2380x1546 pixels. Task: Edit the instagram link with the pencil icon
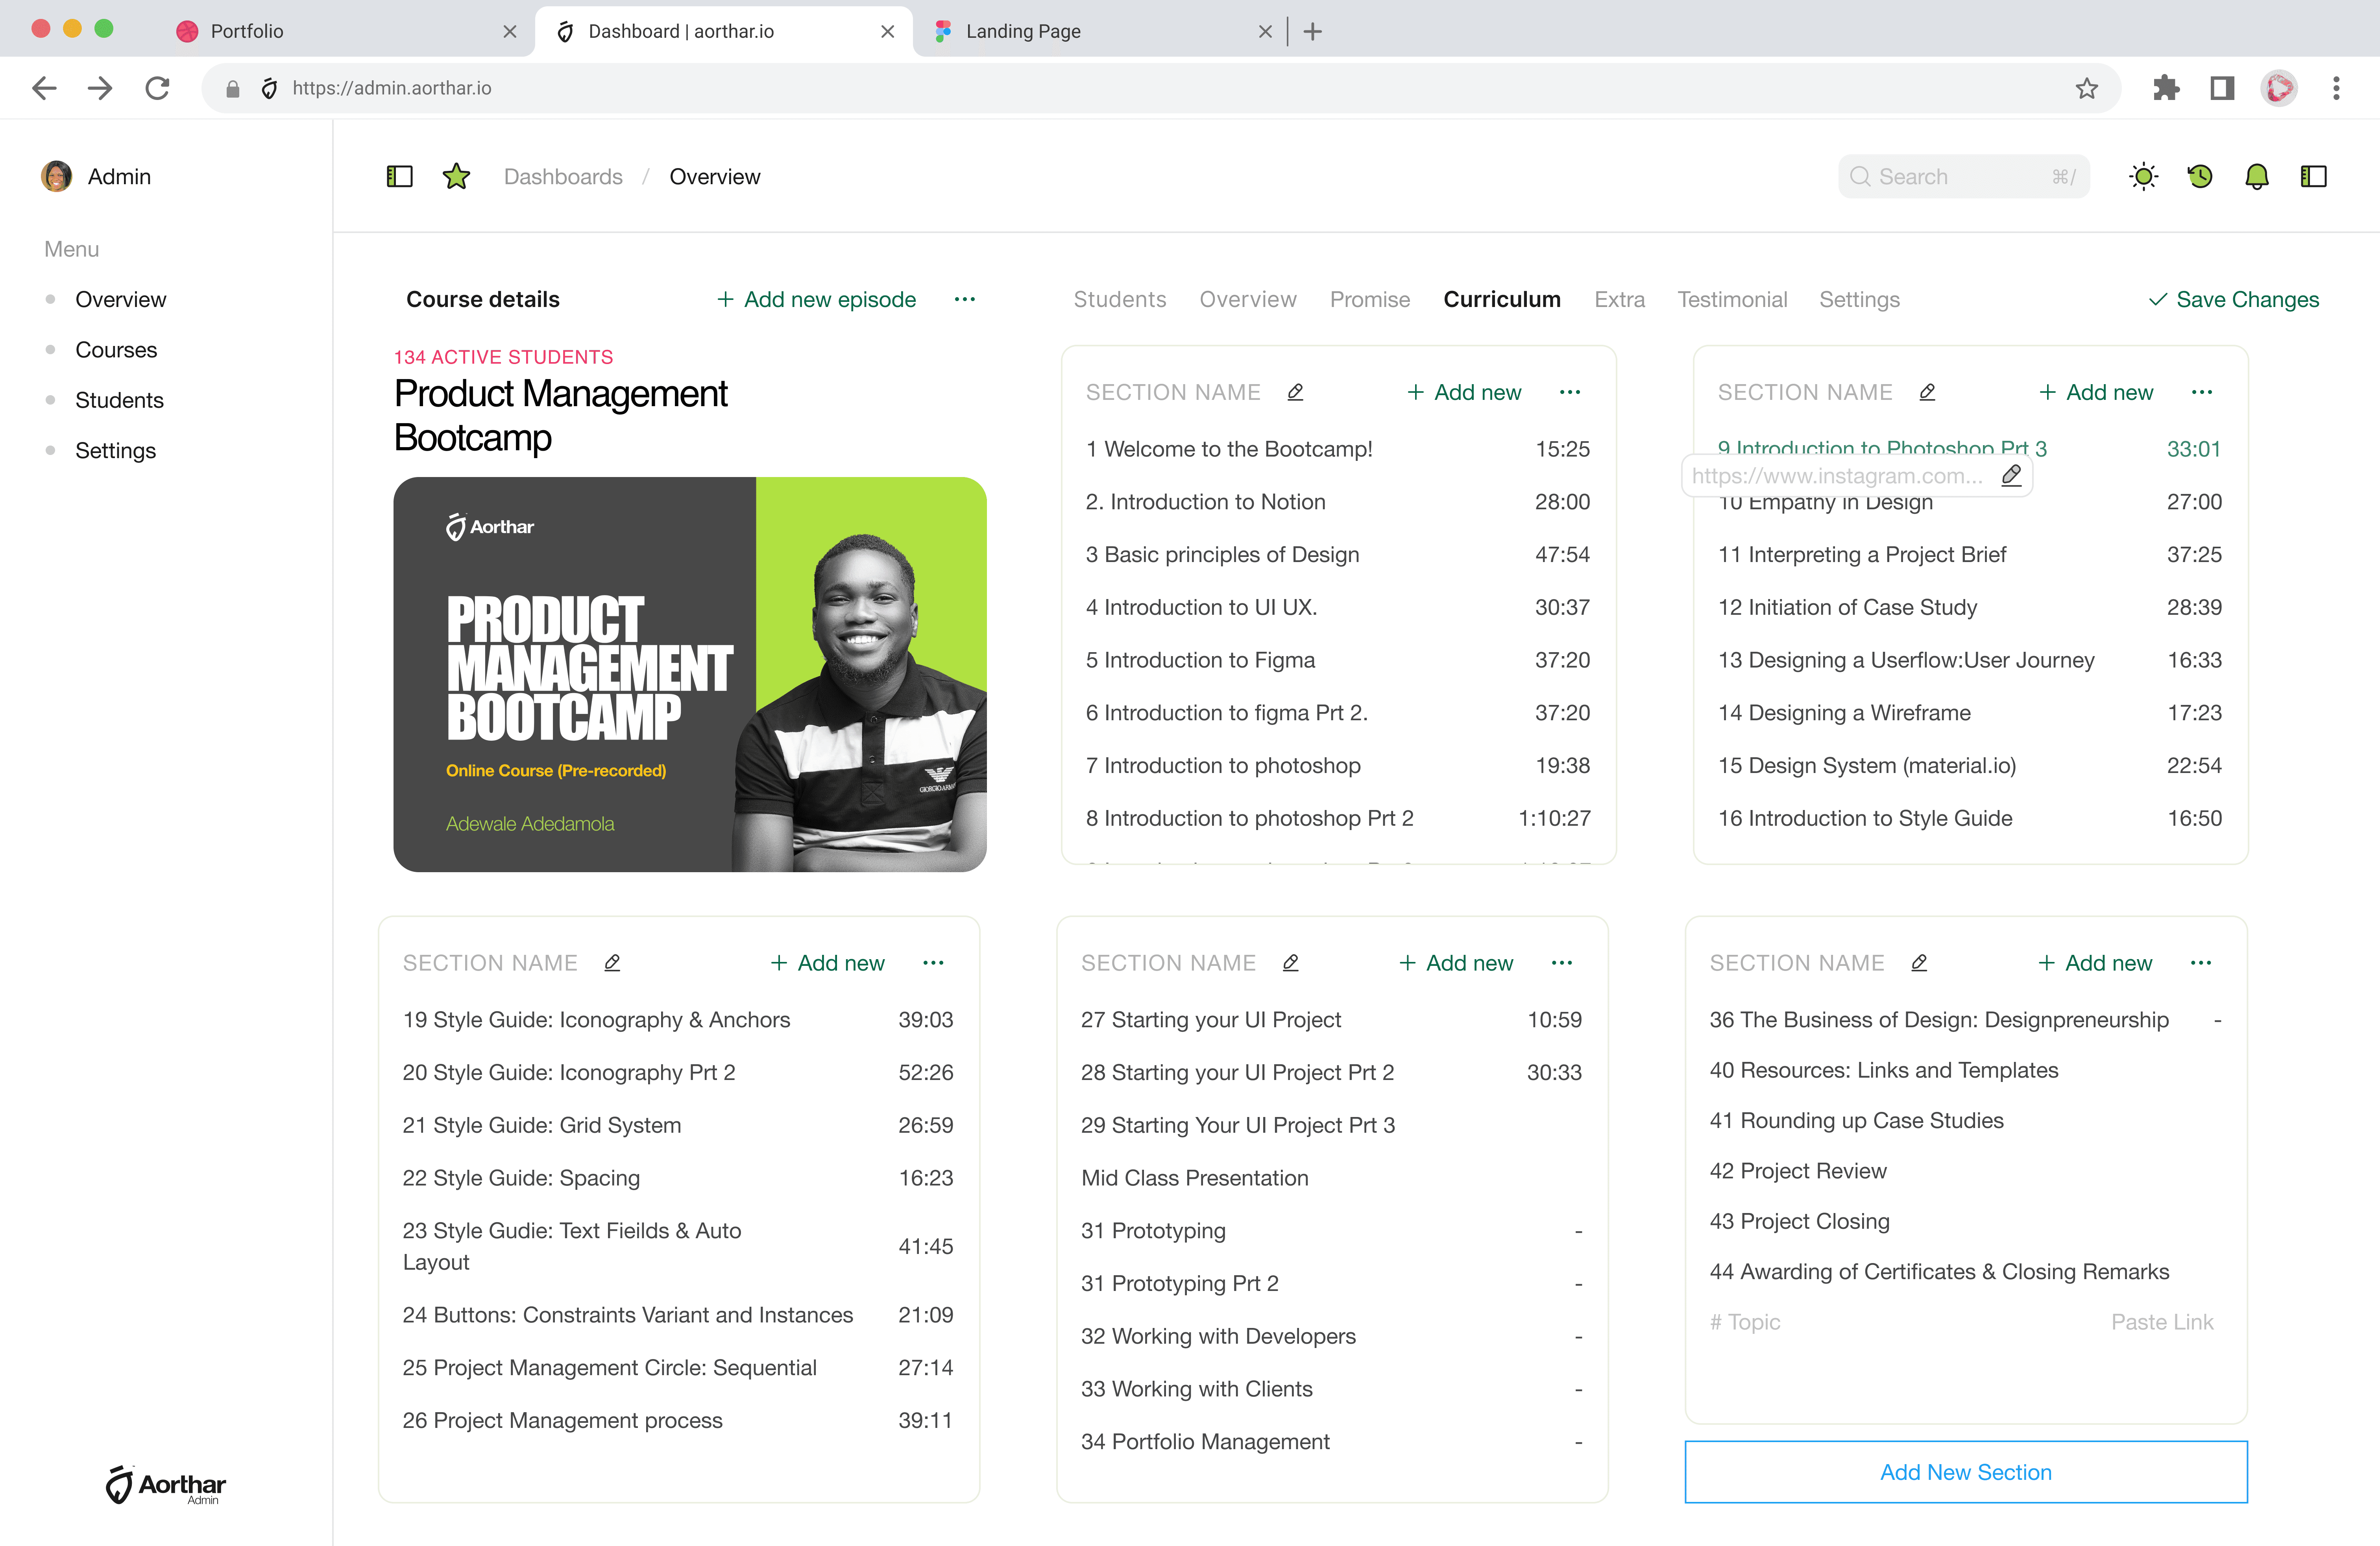click(x=2011, y=475)
